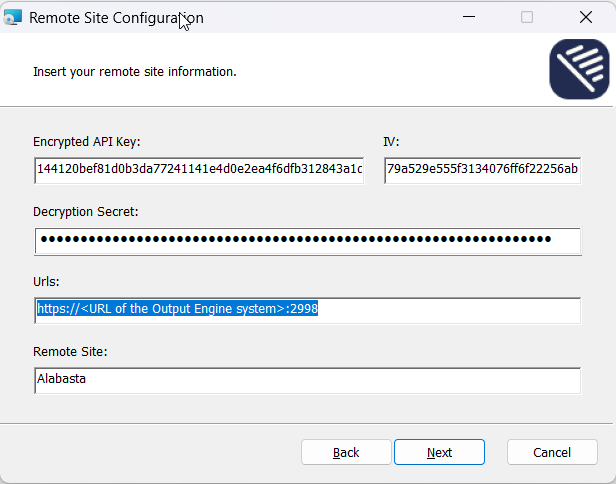Click the installer icon in title bar
The height and width of the screenshot is (484, 616).
[13, 18]
